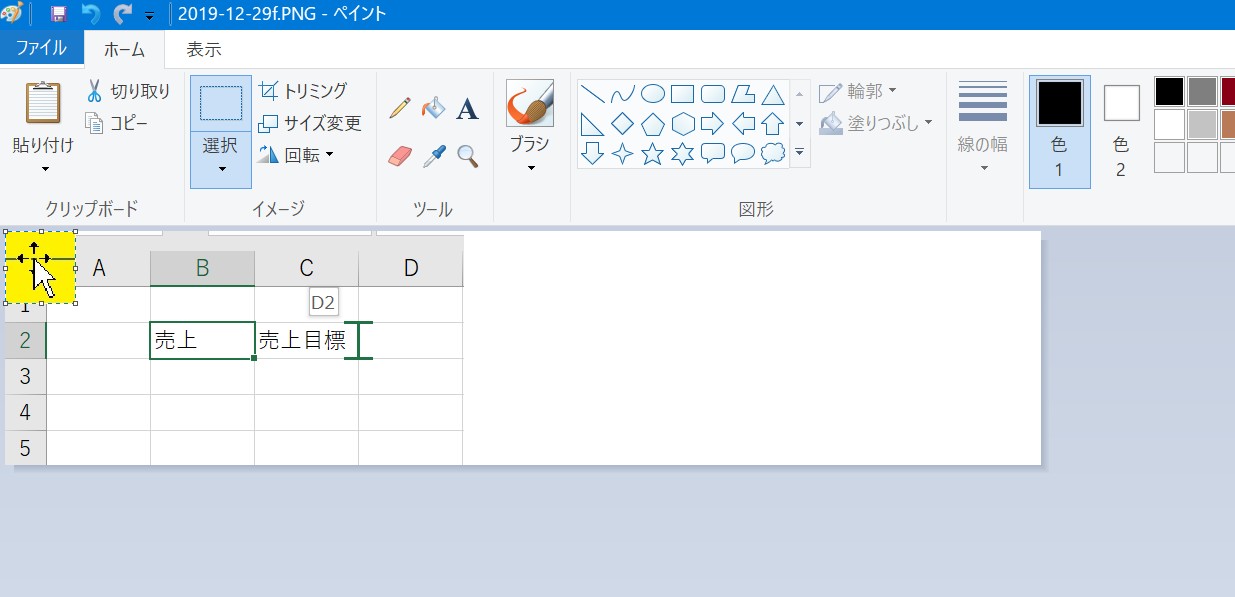Open the 線の幅 line width dropdown

pyautogui.click(x=983, y=127)
